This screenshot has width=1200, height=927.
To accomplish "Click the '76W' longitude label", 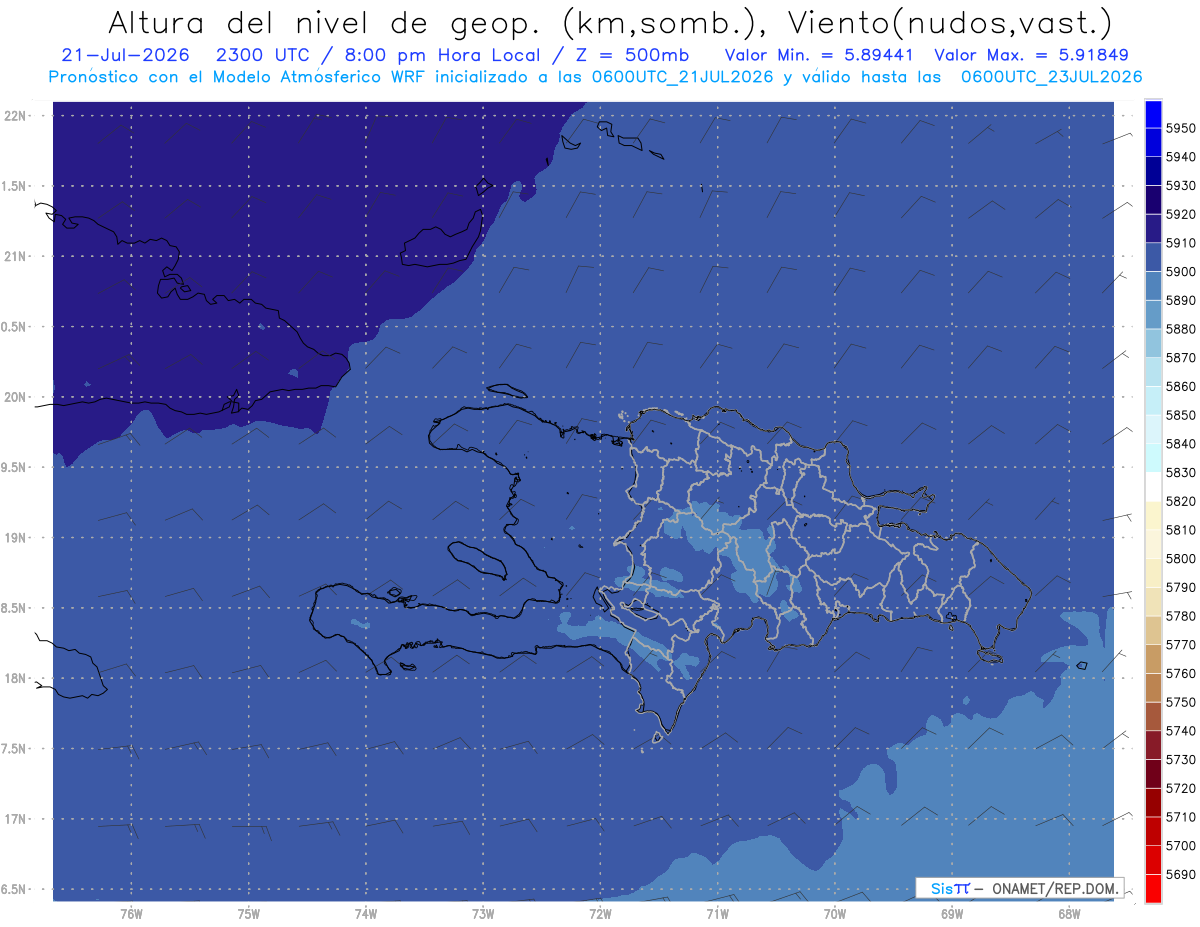I will click(x=131, y=913).
